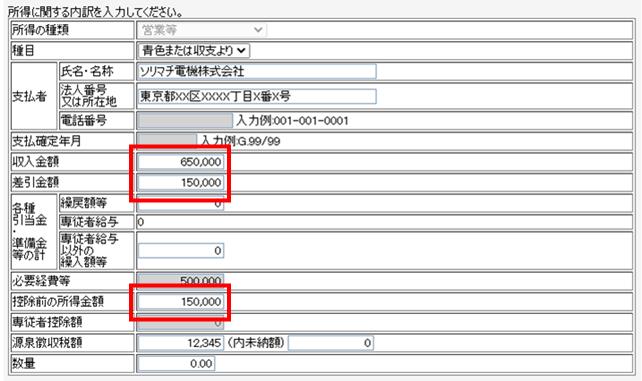Click the 法人番号又は所在地 address field

[x=257, y=96]
